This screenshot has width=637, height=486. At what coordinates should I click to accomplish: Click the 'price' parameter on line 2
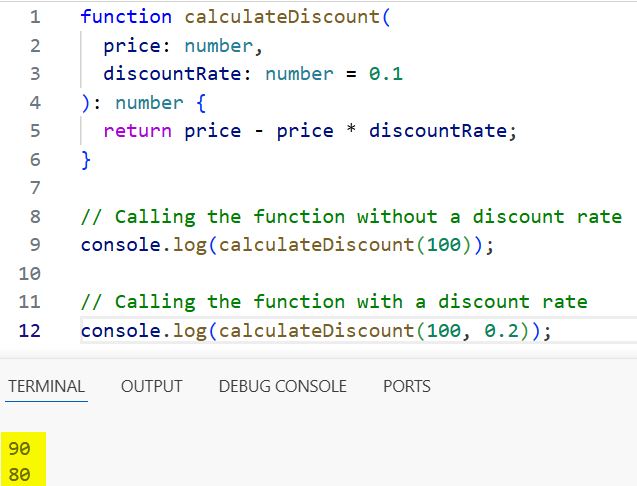pos(132,46)
